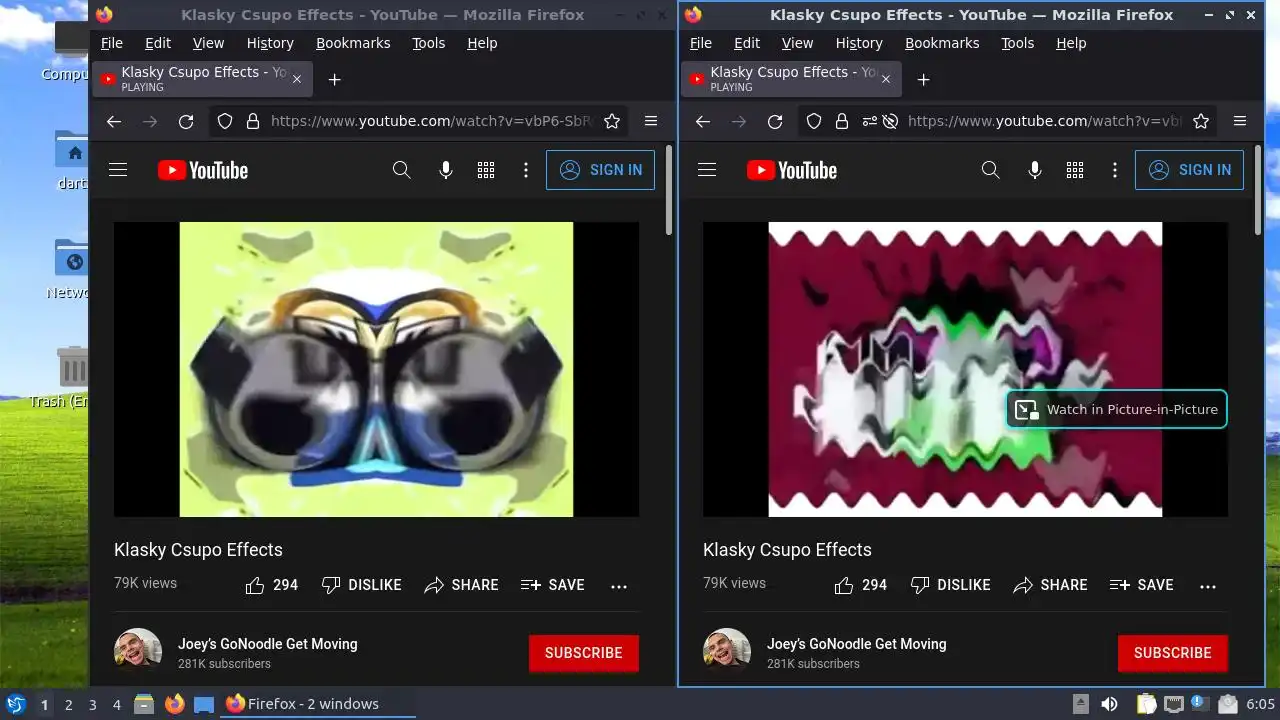Click Joey's GoNoodle channel avatar in left window
This screenshot has width=1280, height=720.
tap(138, 653)
